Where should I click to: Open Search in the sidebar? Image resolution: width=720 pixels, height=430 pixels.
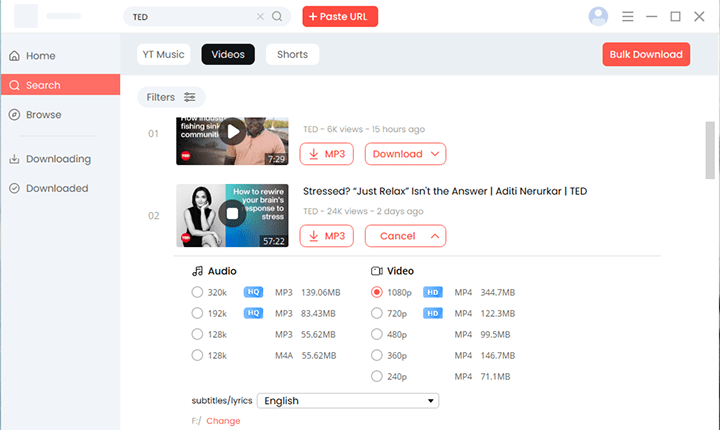[x=60, y=85]
